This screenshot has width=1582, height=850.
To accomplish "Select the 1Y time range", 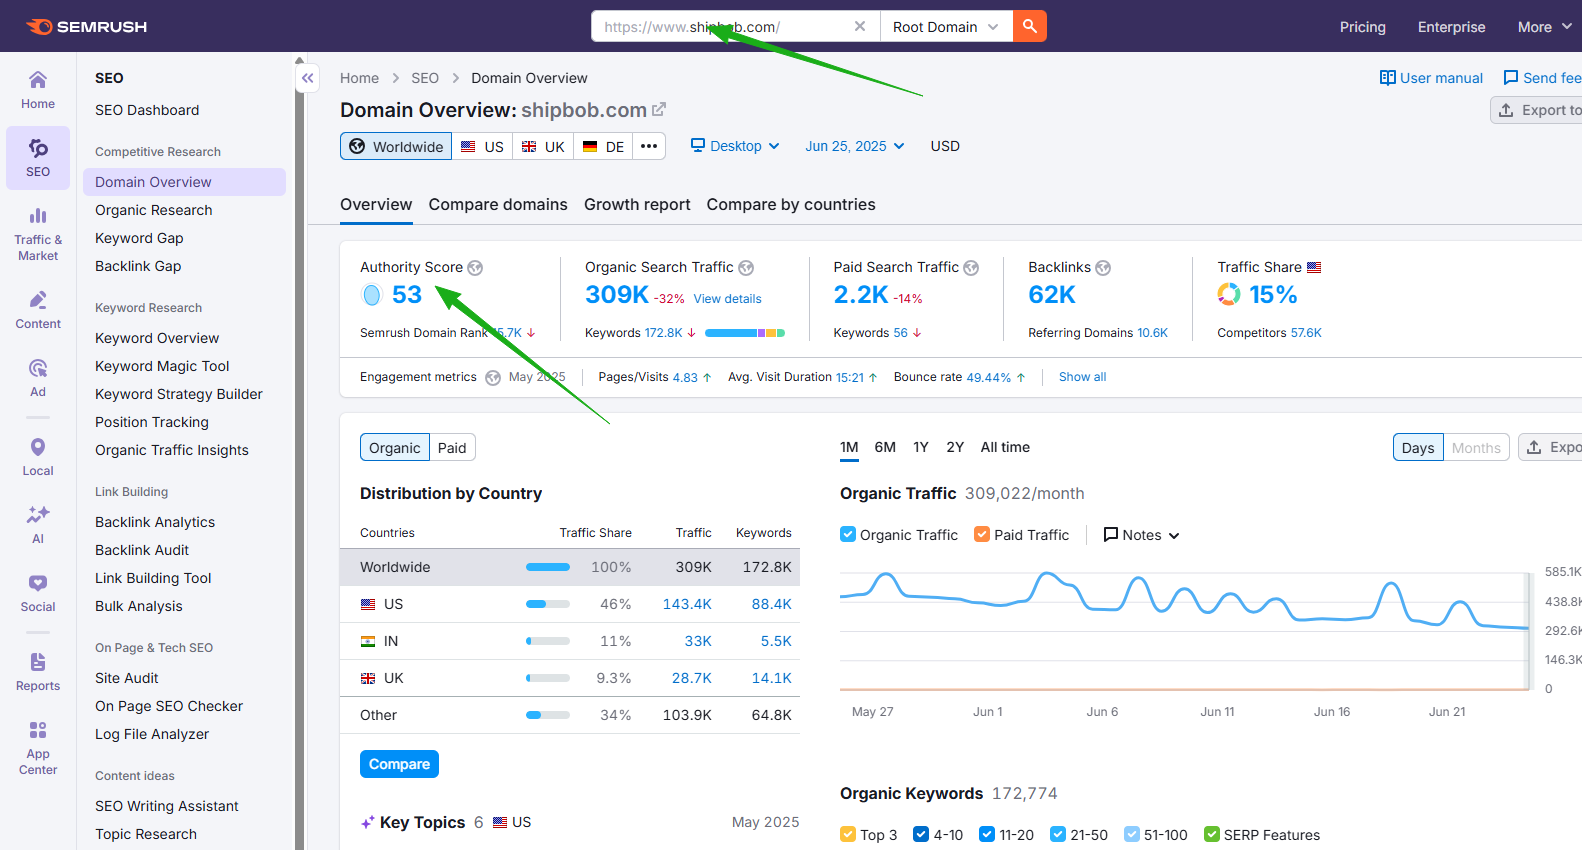I will click(x=921, y=447).
